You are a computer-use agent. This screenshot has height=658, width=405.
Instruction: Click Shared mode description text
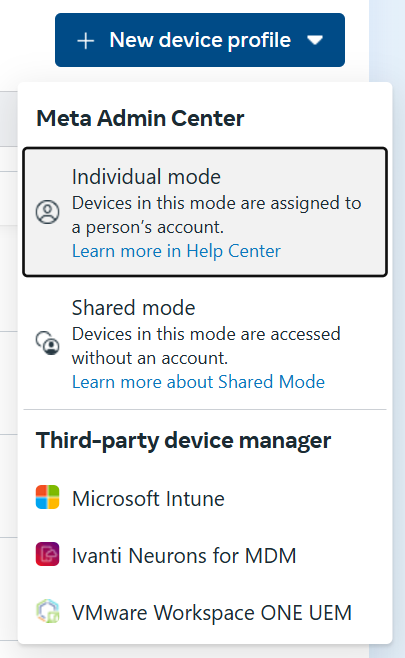(x=206, y=346)
